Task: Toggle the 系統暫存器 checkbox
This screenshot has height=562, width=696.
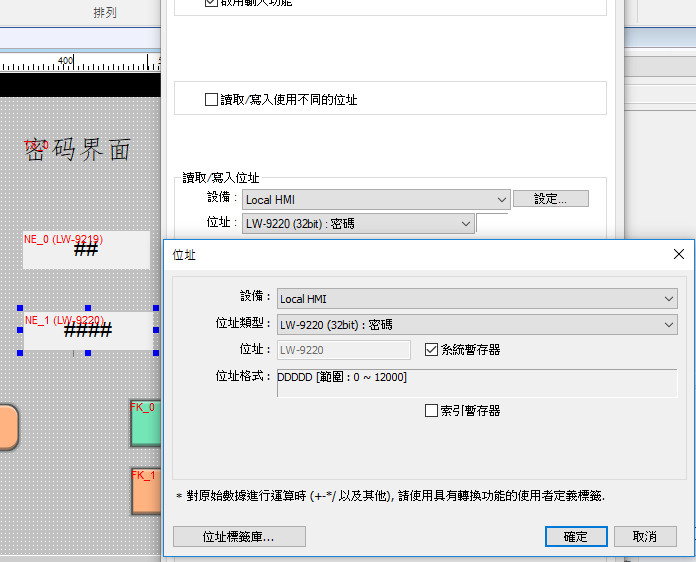Action: point(432,350)
